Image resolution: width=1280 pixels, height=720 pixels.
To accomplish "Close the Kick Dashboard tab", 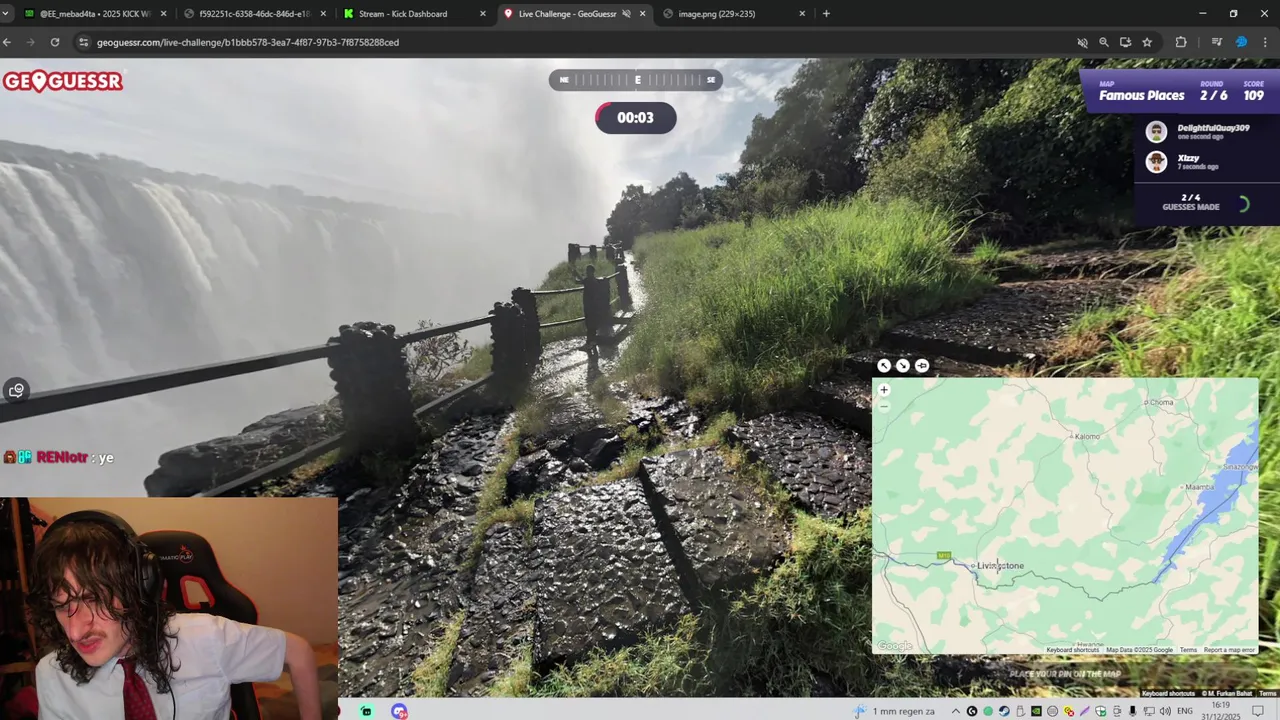I will pyautogui.click(x=483, y=14).
